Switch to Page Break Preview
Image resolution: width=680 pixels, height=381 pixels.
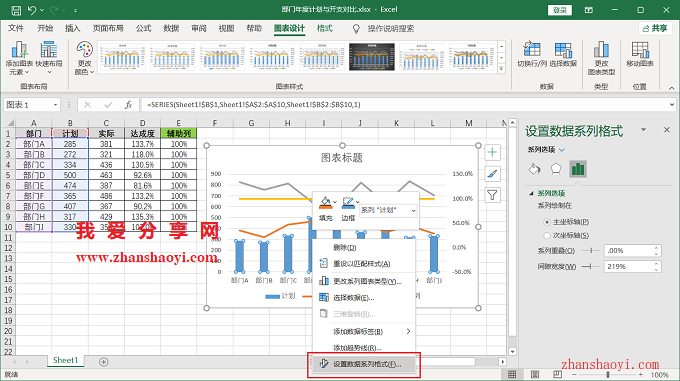pos(557,374)
